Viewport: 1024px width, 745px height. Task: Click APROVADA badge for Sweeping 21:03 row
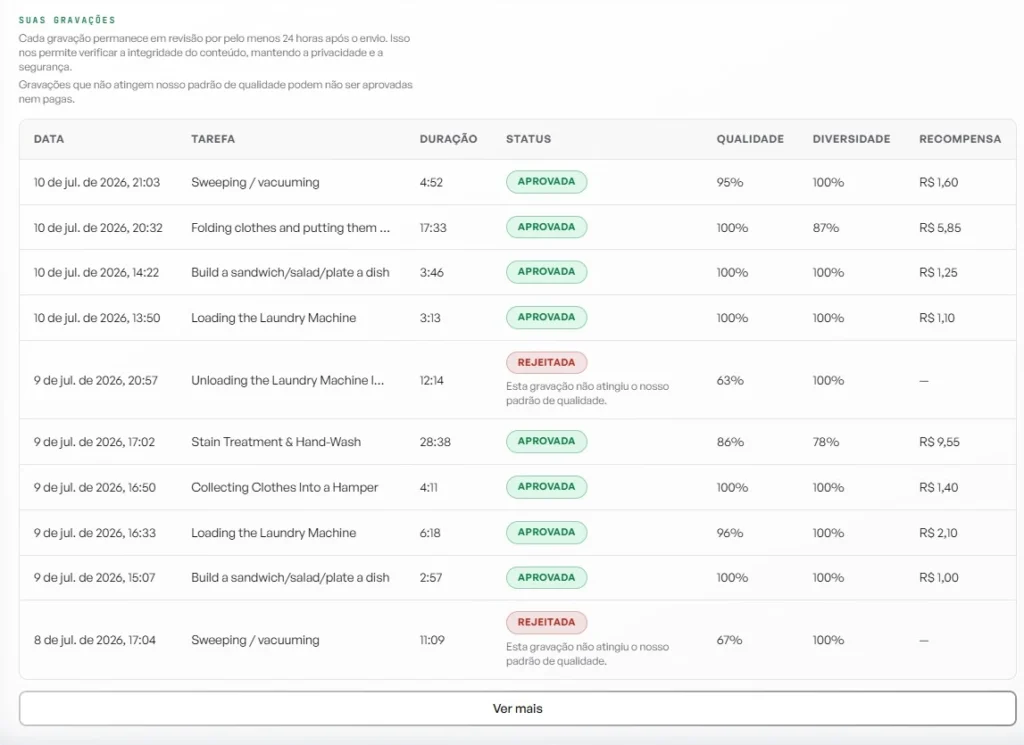[547, 182]
